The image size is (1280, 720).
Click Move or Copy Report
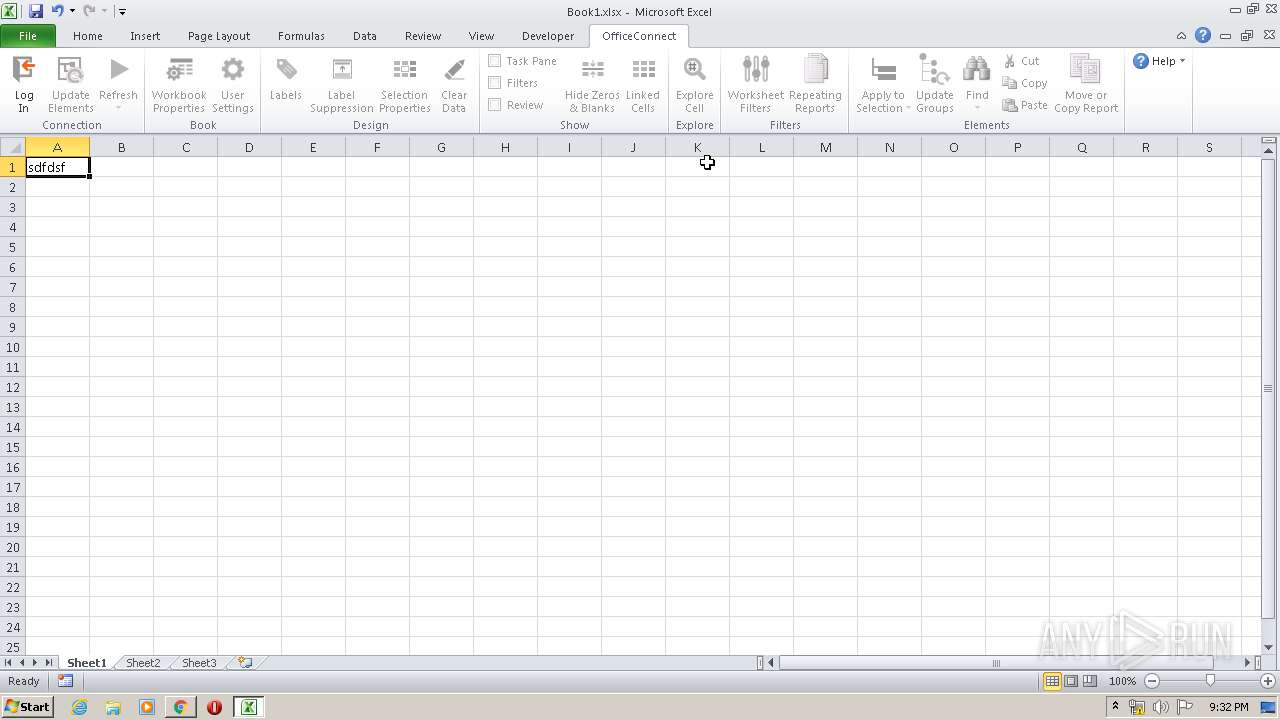click(x=1086, y=85)
